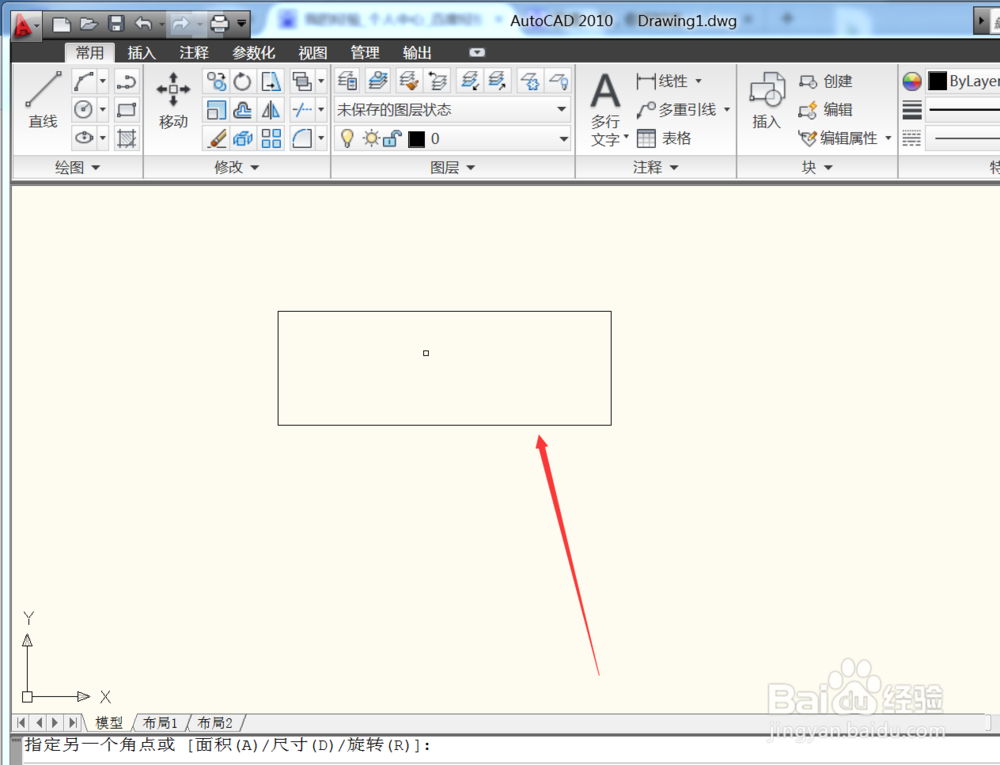Expand the Ellipse tool dropdown arrow
1000x765 pixels.
click(x=103, y=138)
